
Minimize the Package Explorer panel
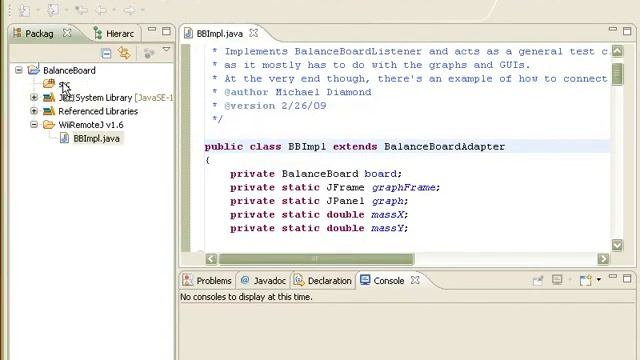tap(152, 29)
